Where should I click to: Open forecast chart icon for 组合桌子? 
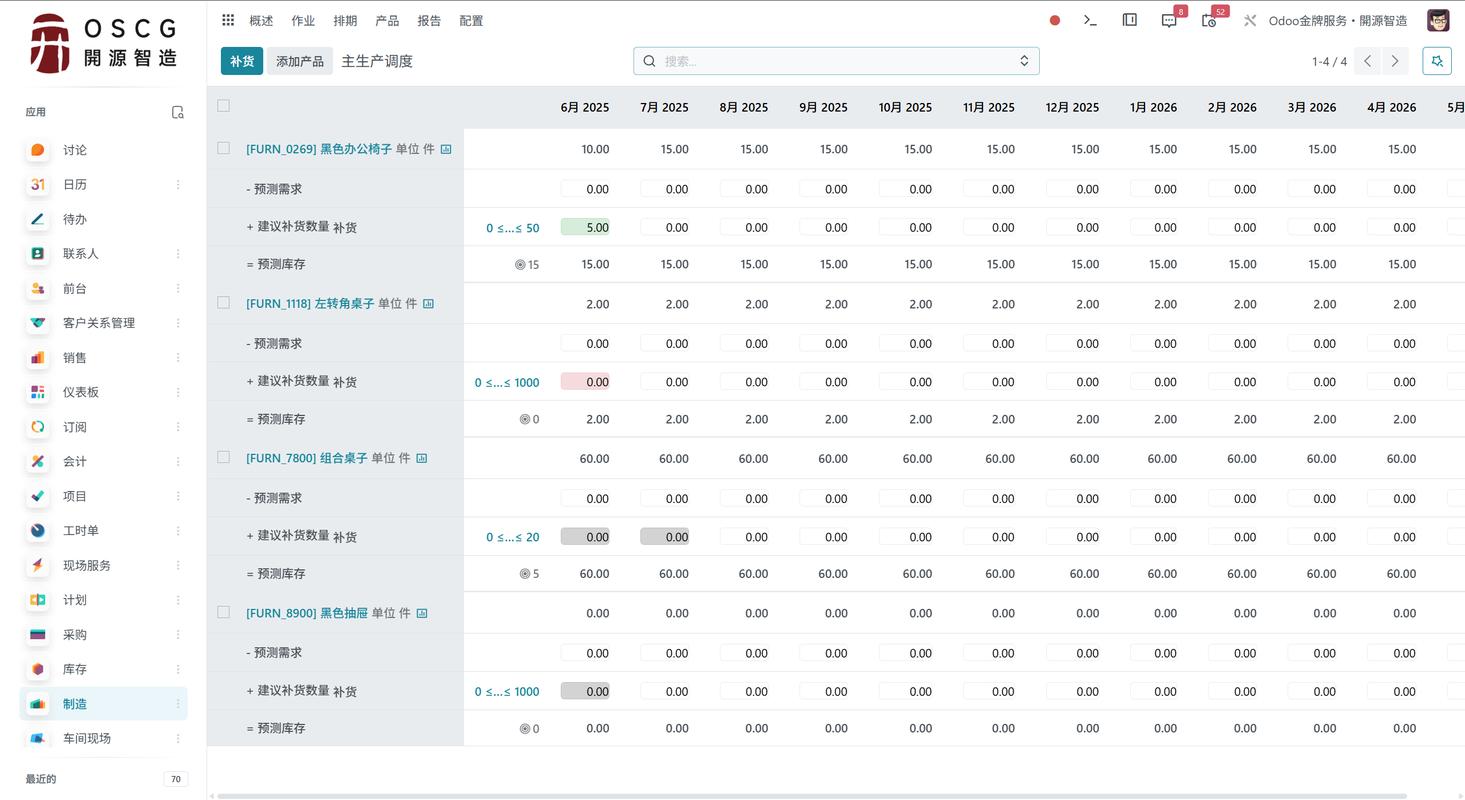422,458
